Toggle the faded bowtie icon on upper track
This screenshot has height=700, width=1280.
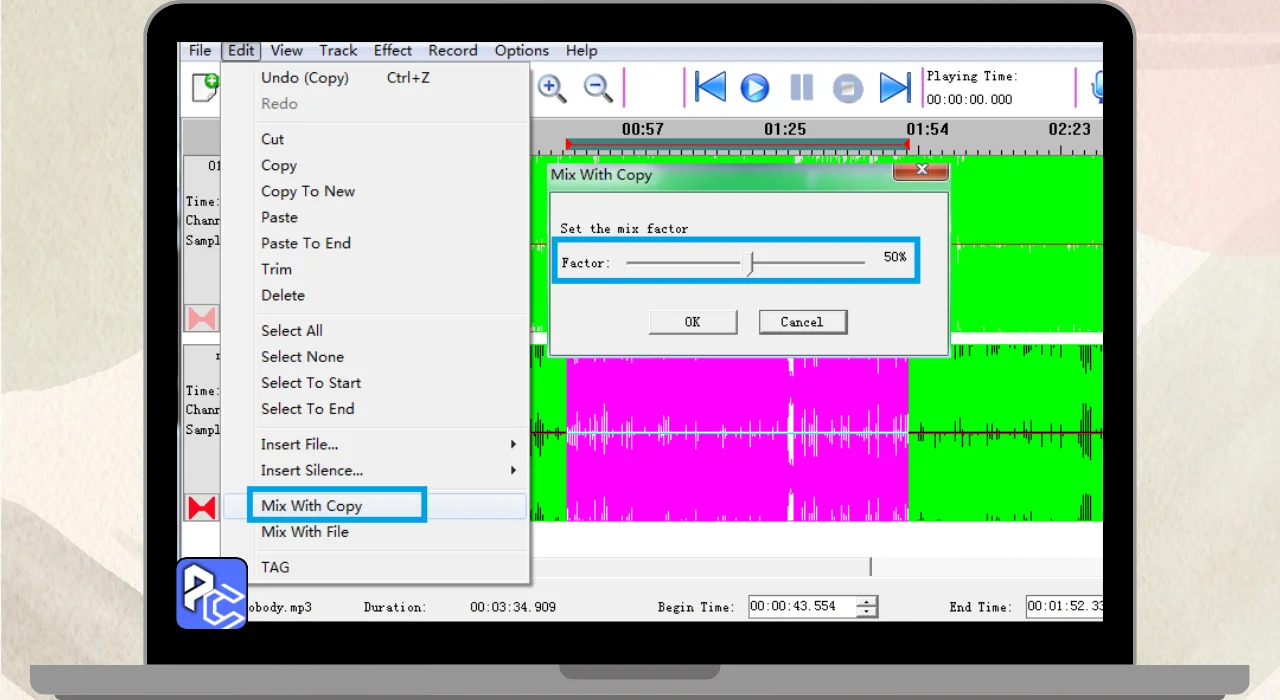[202, 319]
